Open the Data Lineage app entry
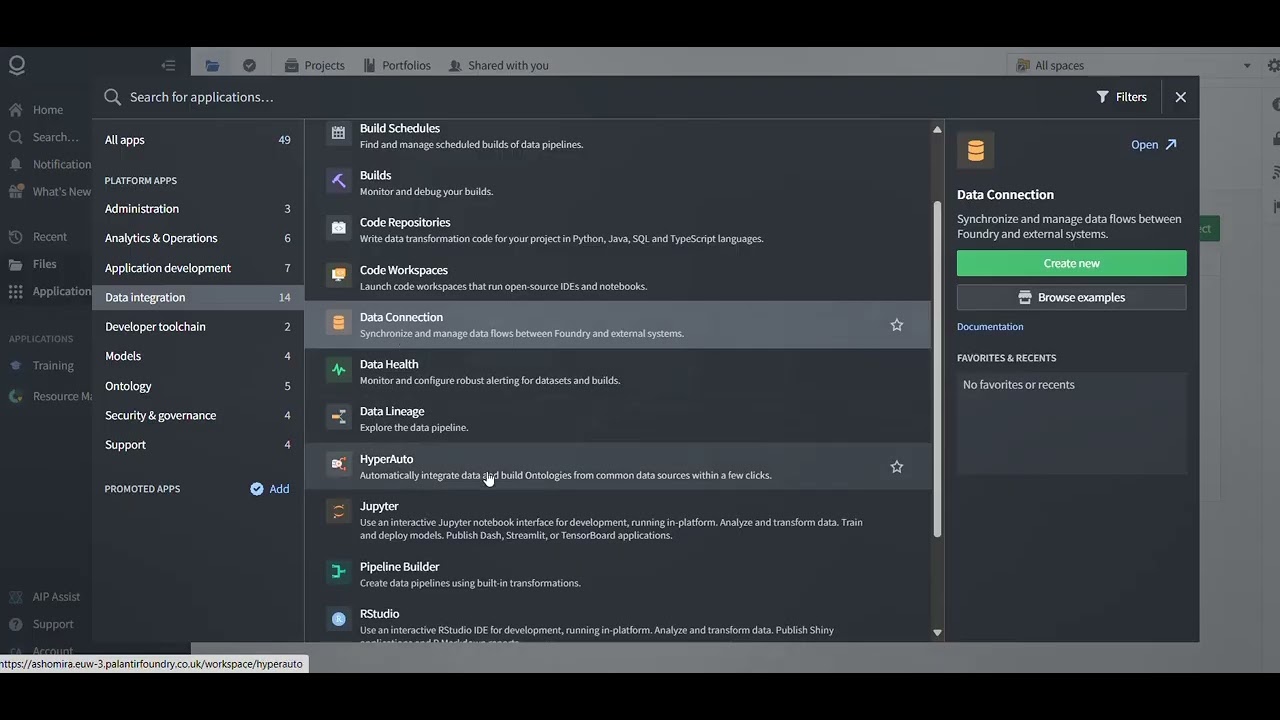This screenshot has width=1280, height=720. (x=617, y=419)
